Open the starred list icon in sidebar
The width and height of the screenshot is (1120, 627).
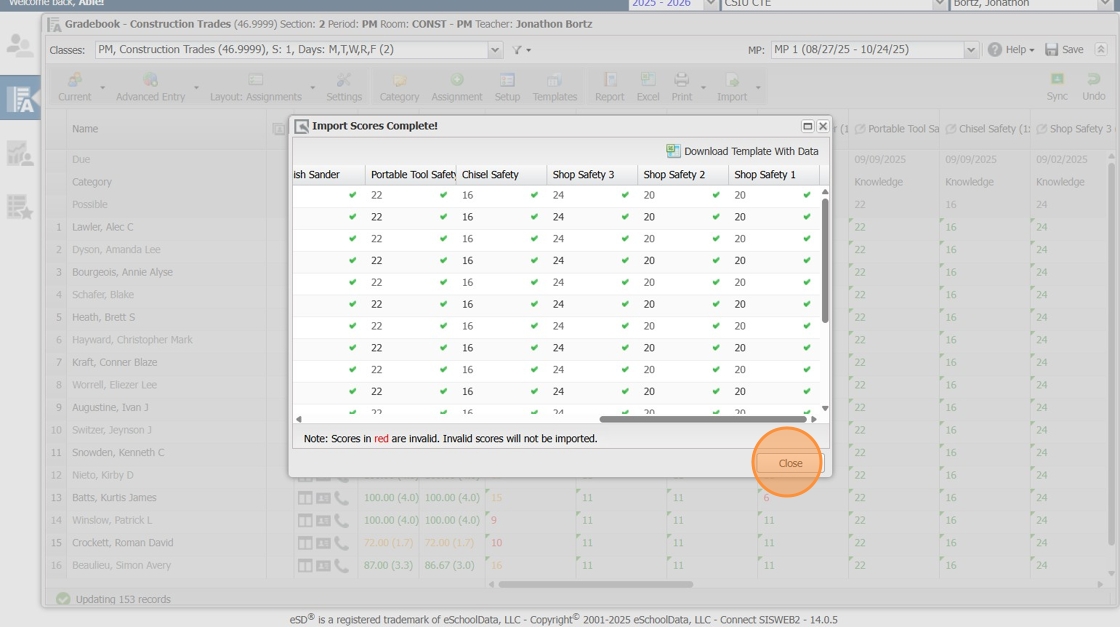19,207
